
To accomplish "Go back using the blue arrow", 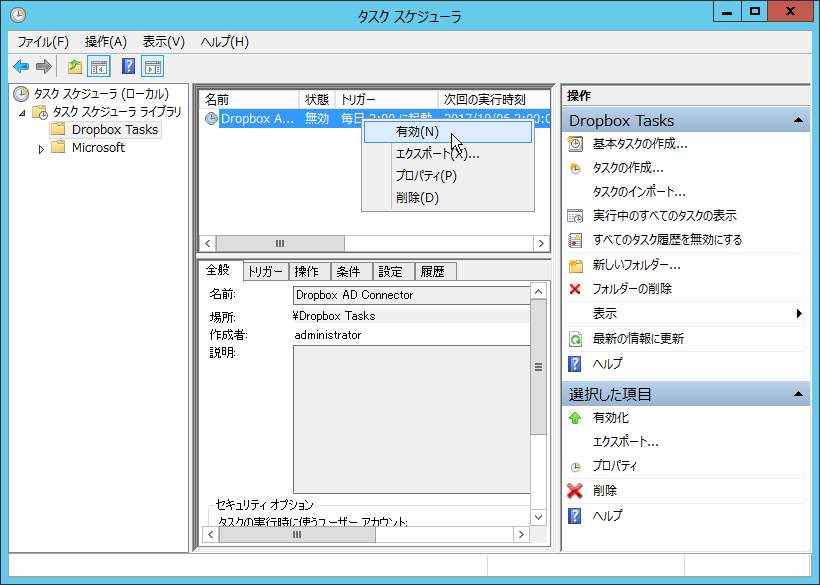I will 21,66.
